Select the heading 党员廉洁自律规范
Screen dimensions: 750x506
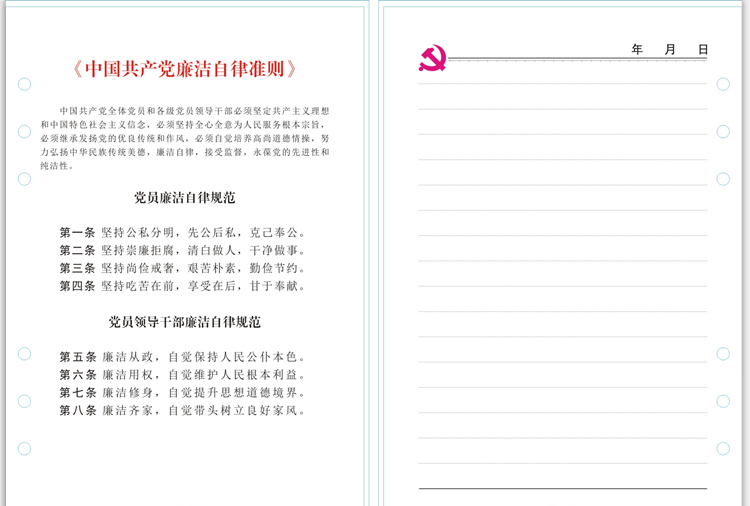(185, 198)
